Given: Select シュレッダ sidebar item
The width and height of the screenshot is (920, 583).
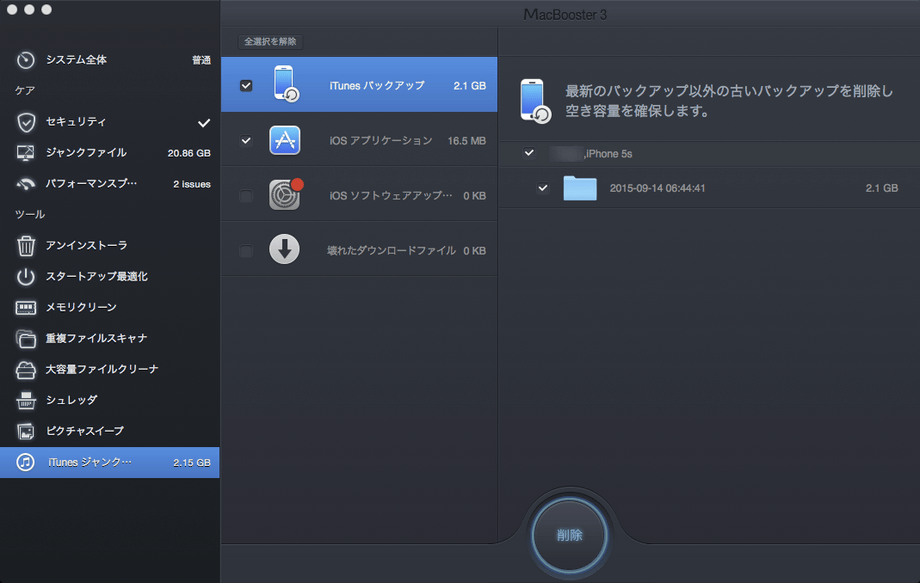Looking at the screenshot, I should tap(110, 401).
